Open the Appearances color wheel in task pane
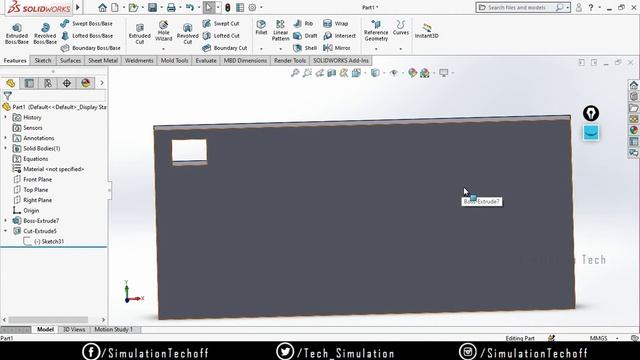Image resolution: width=640 pixels, height=360 pixels. [633, 130]
